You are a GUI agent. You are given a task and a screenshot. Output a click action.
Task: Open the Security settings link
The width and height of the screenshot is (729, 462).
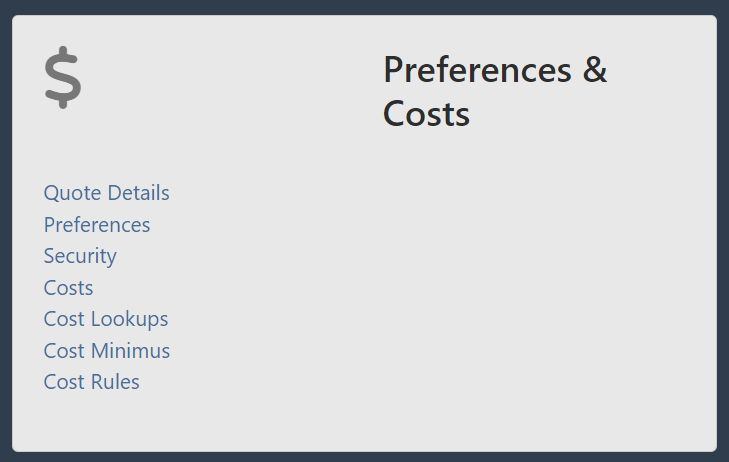tap(80, 256)
